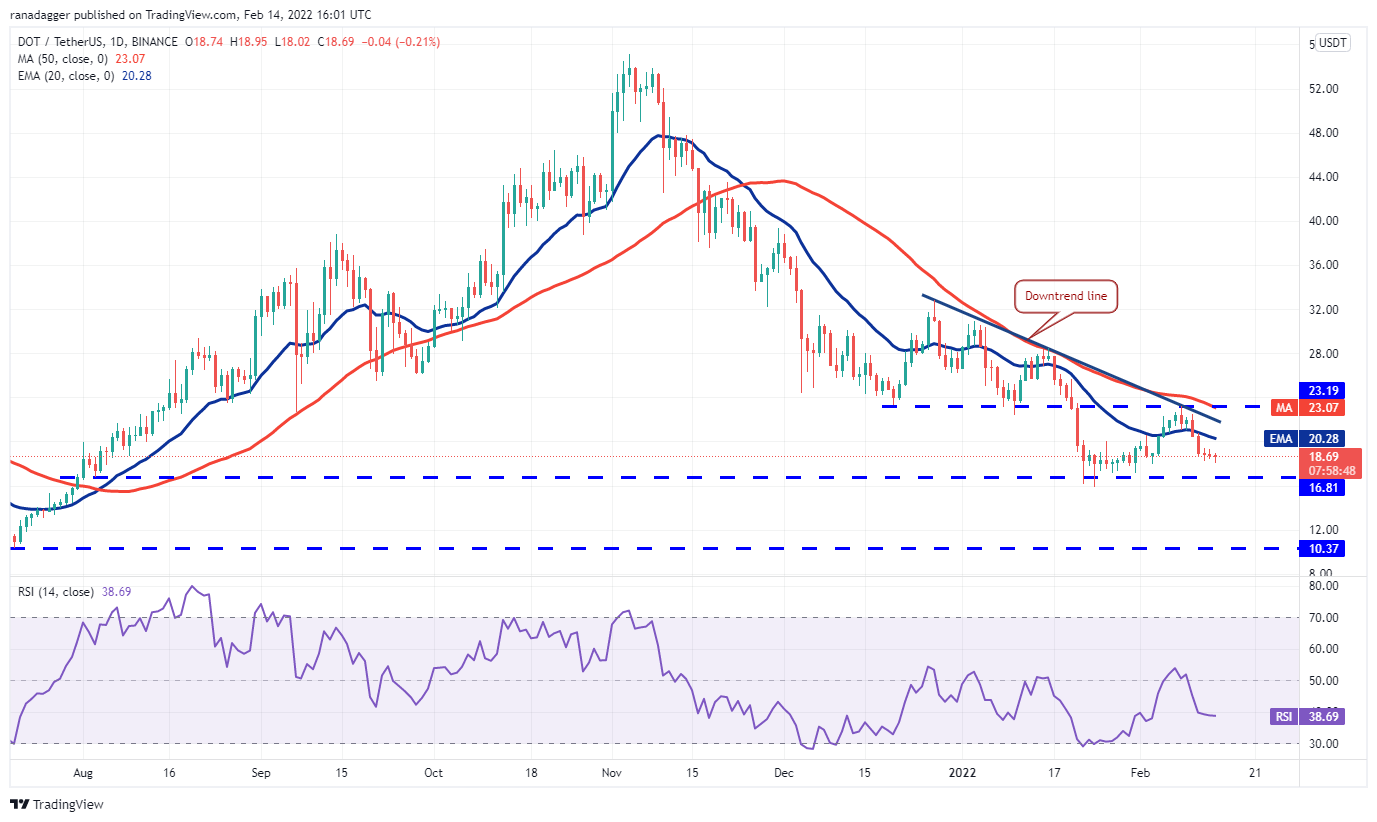This screenshot has height=822, width=1377.
Task: Open the DOT / TetherUS symbol legend
Action: [95, 42]
